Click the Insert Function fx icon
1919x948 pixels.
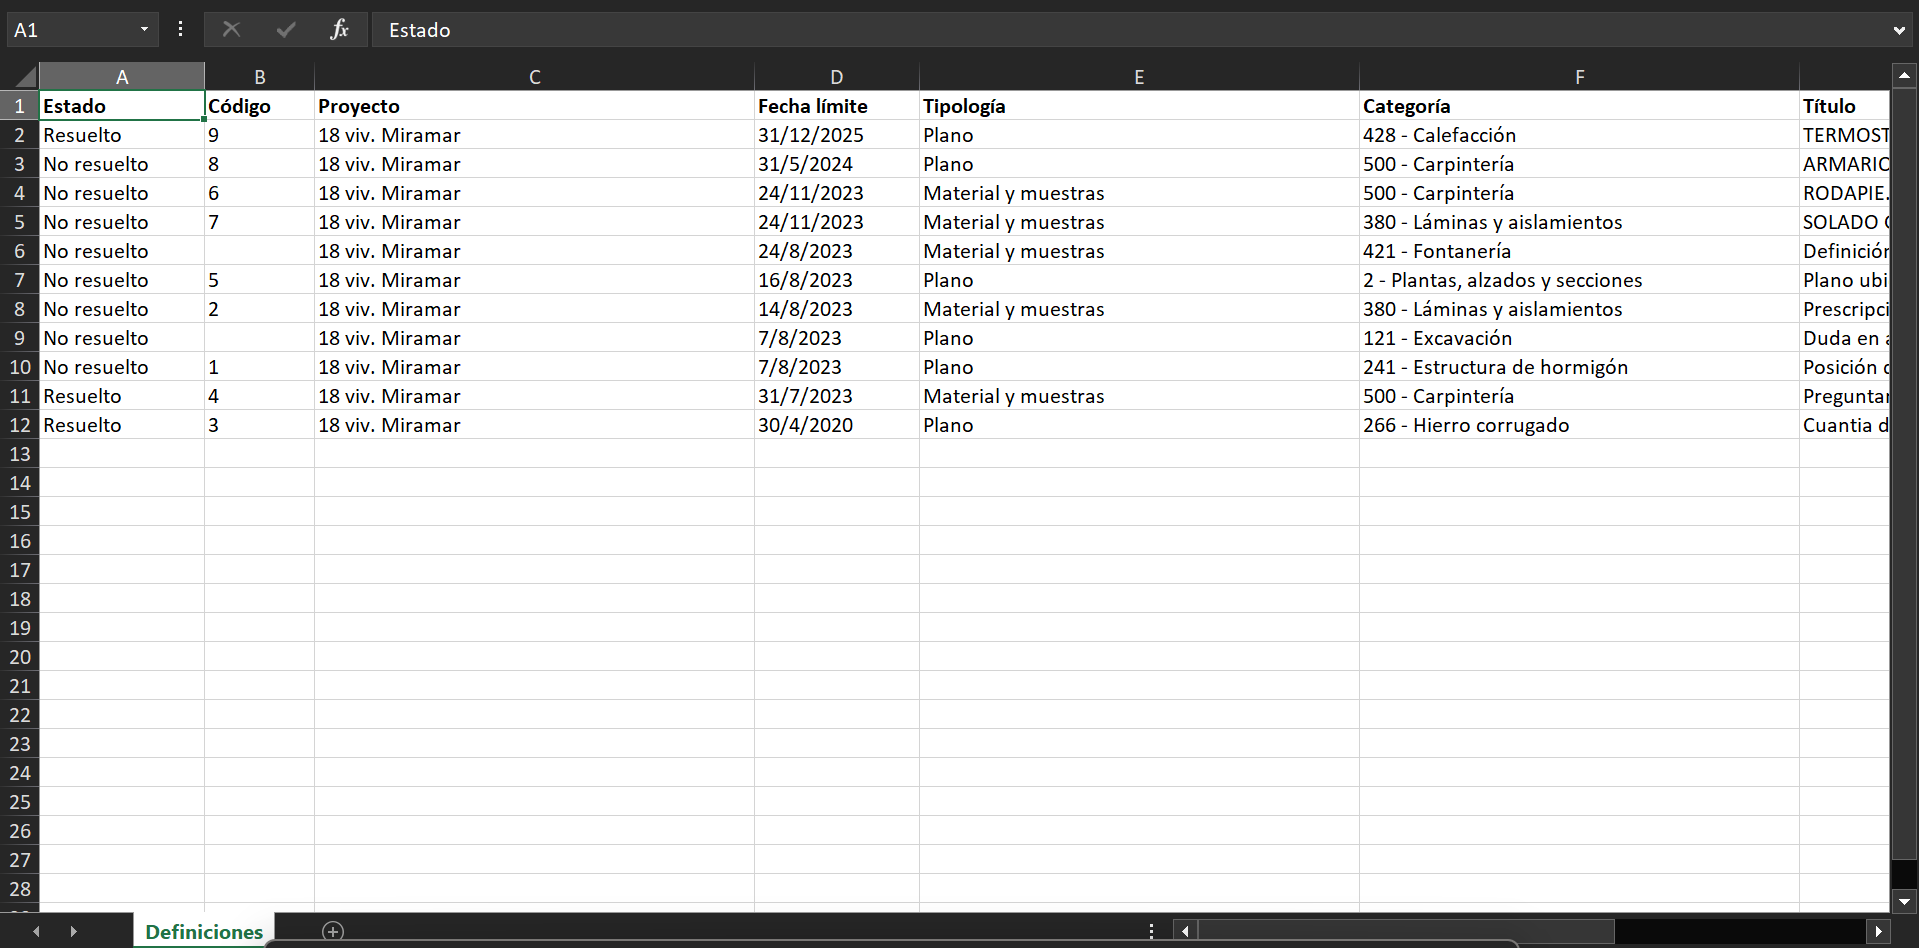click(339, 30)
